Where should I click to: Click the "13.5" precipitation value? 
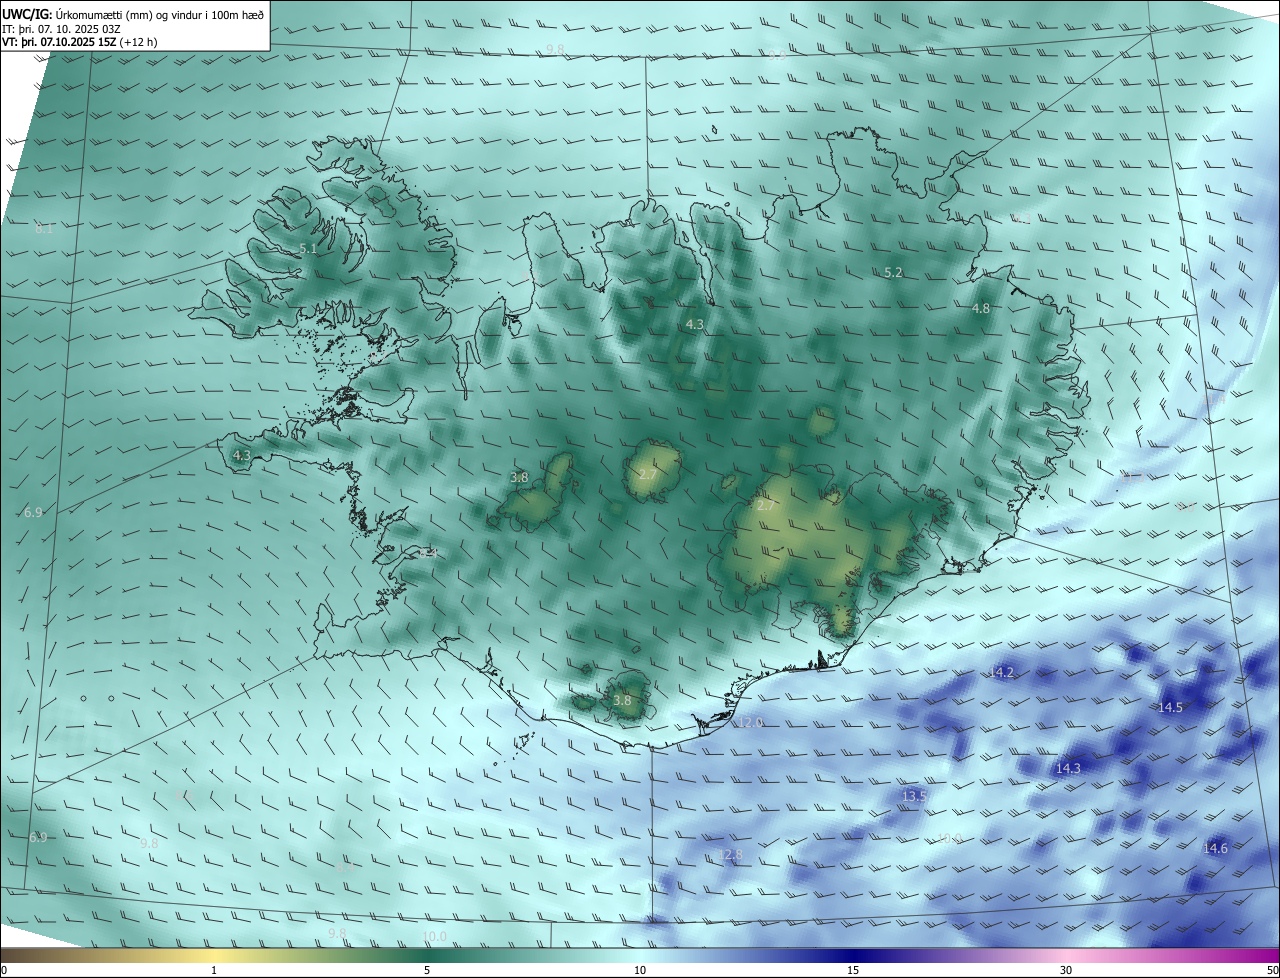pyautogui.click(x=914, y=797)
